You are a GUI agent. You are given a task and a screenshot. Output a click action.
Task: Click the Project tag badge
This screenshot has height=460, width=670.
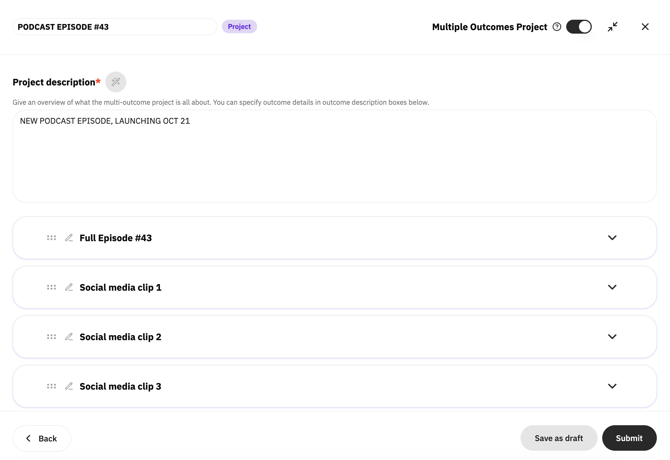pyautogui.click(x=239, y=26)
